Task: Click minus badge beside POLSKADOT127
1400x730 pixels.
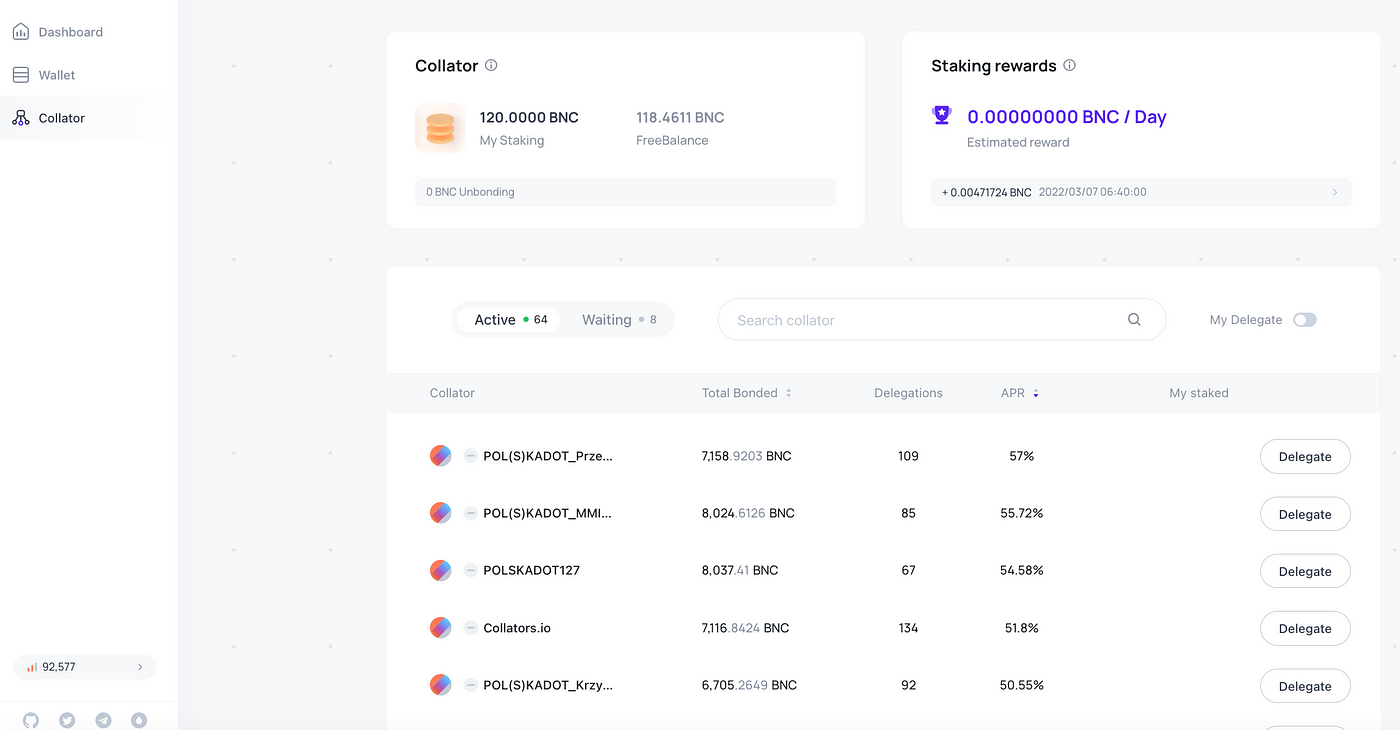Action: point(471,570)
